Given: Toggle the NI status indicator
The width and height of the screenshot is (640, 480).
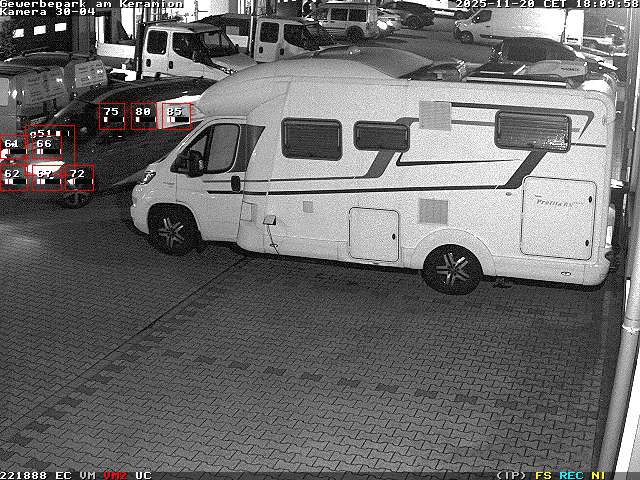Looking at the screenshot, I should click(598, 475).
